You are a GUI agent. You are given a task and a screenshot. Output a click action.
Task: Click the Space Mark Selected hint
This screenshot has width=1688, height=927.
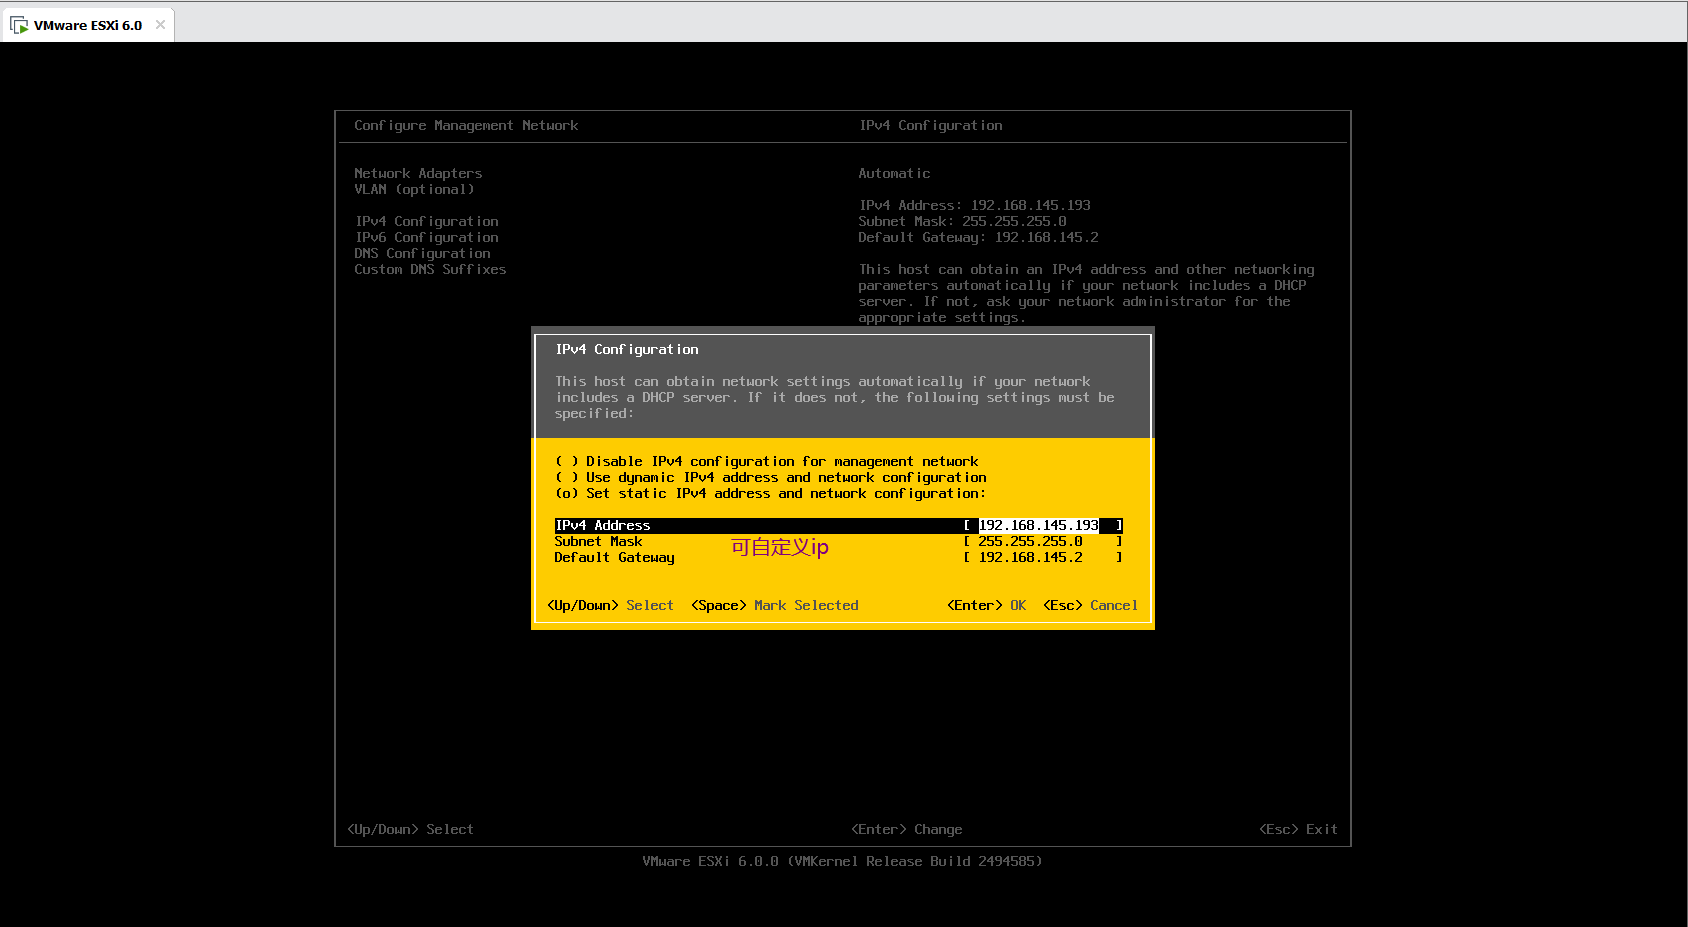(775, 606)
